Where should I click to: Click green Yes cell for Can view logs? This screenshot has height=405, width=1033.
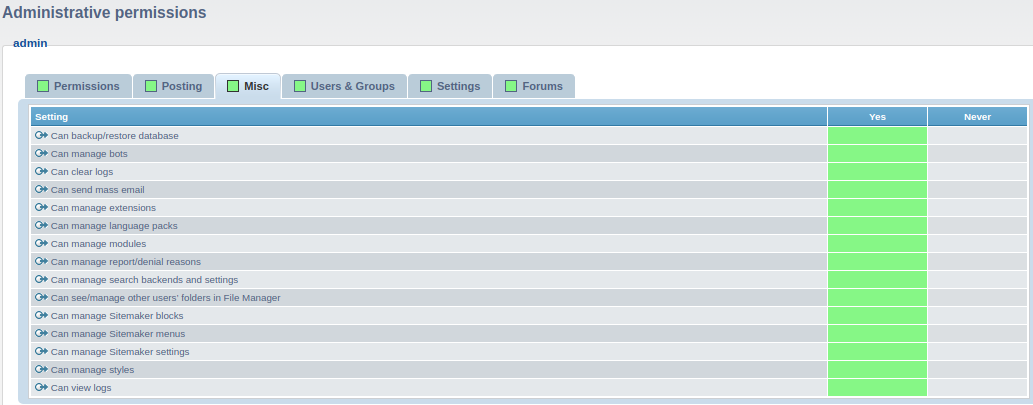pos(878,387)
